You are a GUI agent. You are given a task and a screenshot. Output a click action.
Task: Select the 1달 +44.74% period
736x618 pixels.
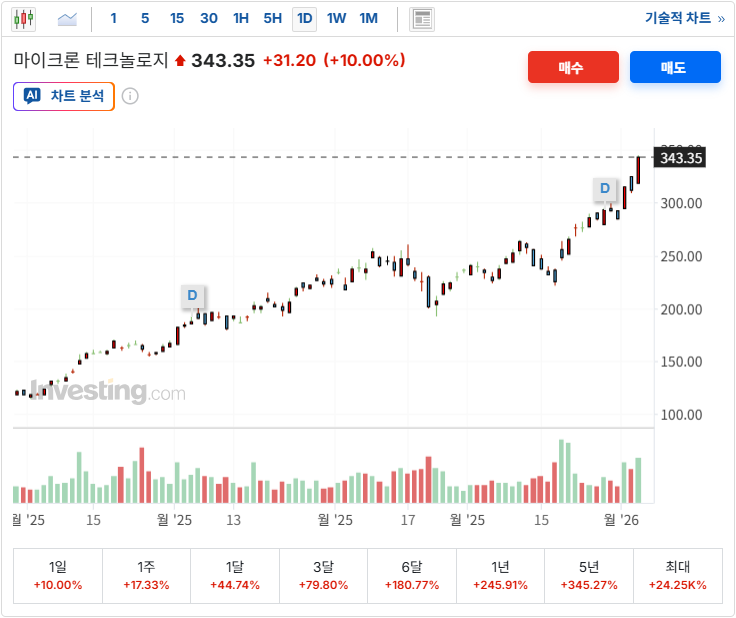[x=235, y=576]
